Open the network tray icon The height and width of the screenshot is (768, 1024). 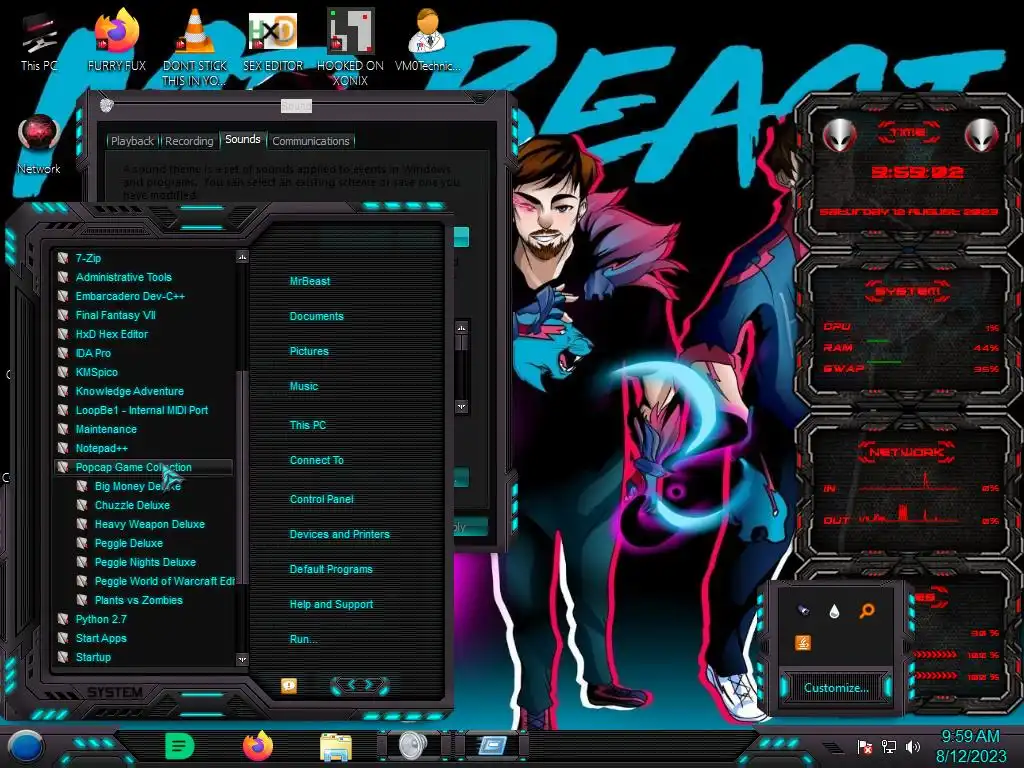coord(888,746)
